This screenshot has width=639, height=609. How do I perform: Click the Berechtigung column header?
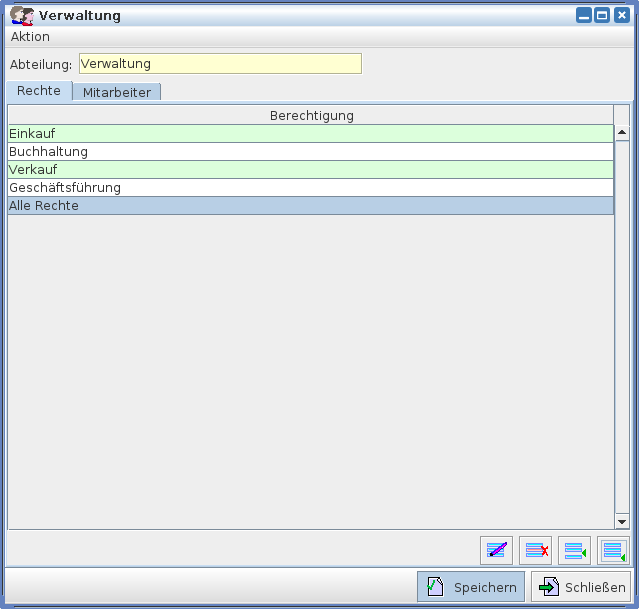coord(312,116)
